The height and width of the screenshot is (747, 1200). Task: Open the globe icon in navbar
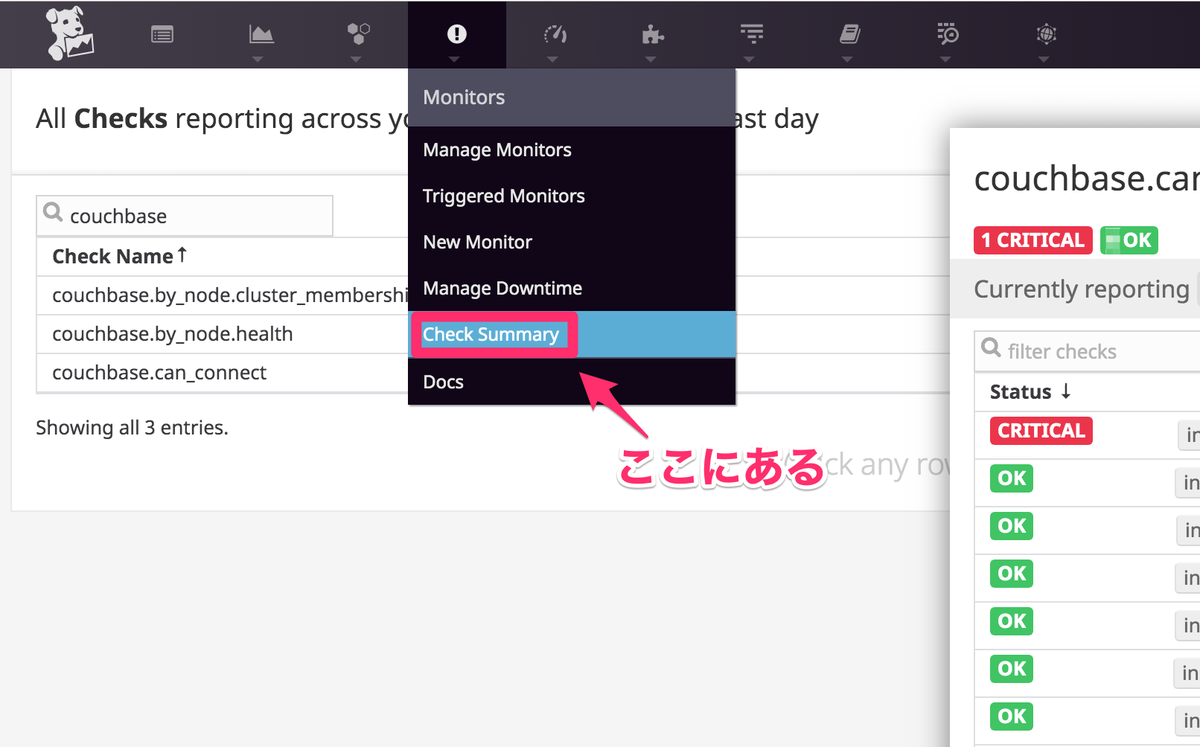tap(1046, 34)
